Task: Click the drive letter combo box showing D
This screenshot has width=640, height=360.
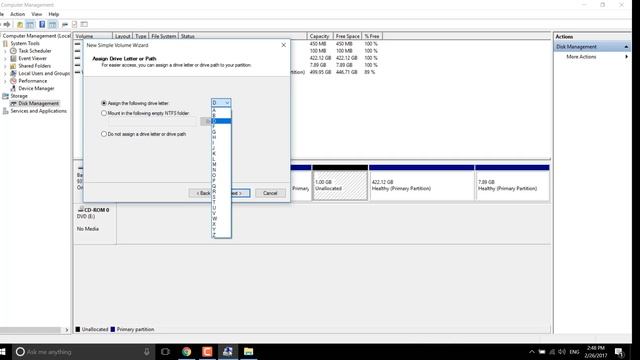Action: point(221,103)
